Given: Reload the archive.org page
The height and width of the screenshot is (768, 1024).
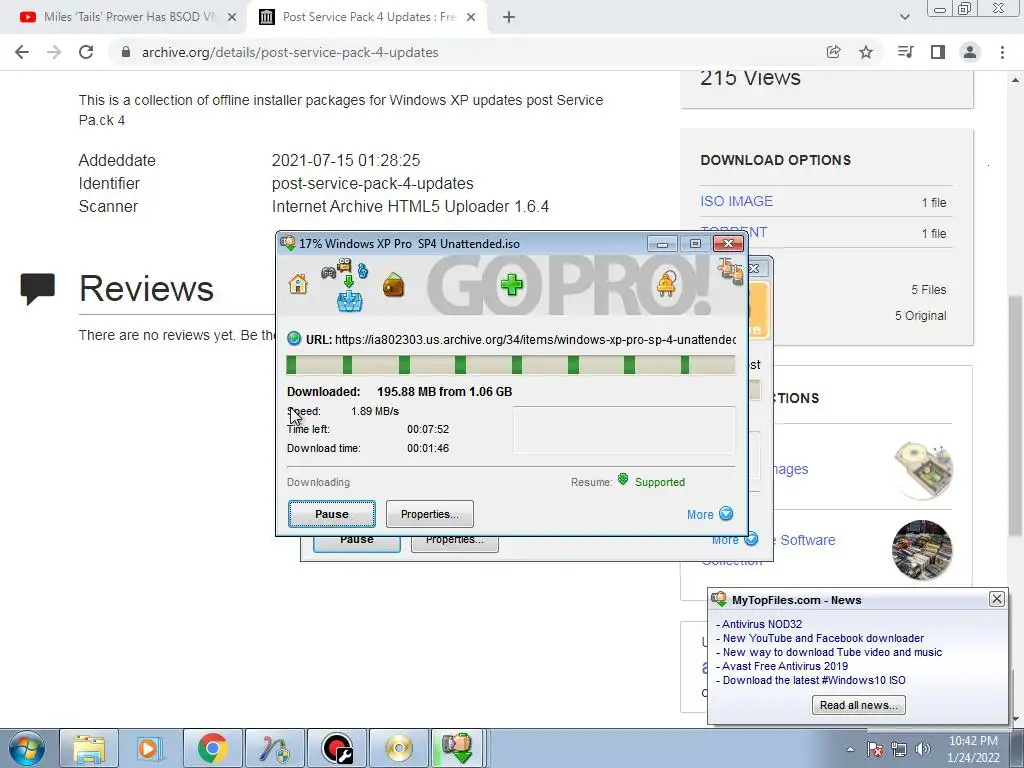Looking at the screenshot, I should [86, 52].
